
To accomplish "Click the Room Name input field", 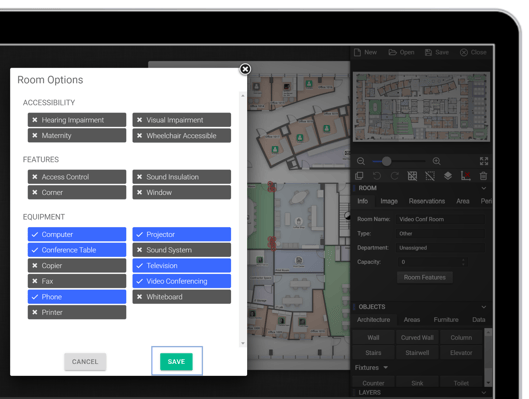I will click(441, 219).
